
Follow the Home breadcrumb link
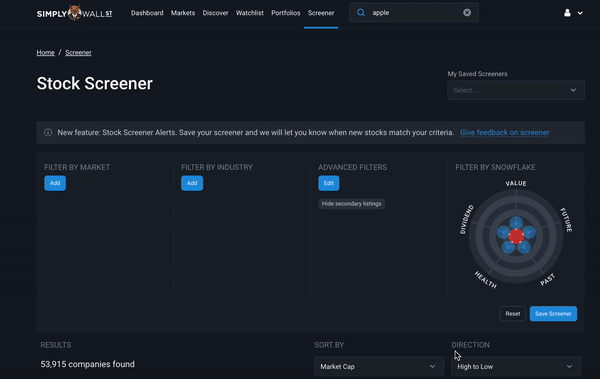tap(46, 52)
